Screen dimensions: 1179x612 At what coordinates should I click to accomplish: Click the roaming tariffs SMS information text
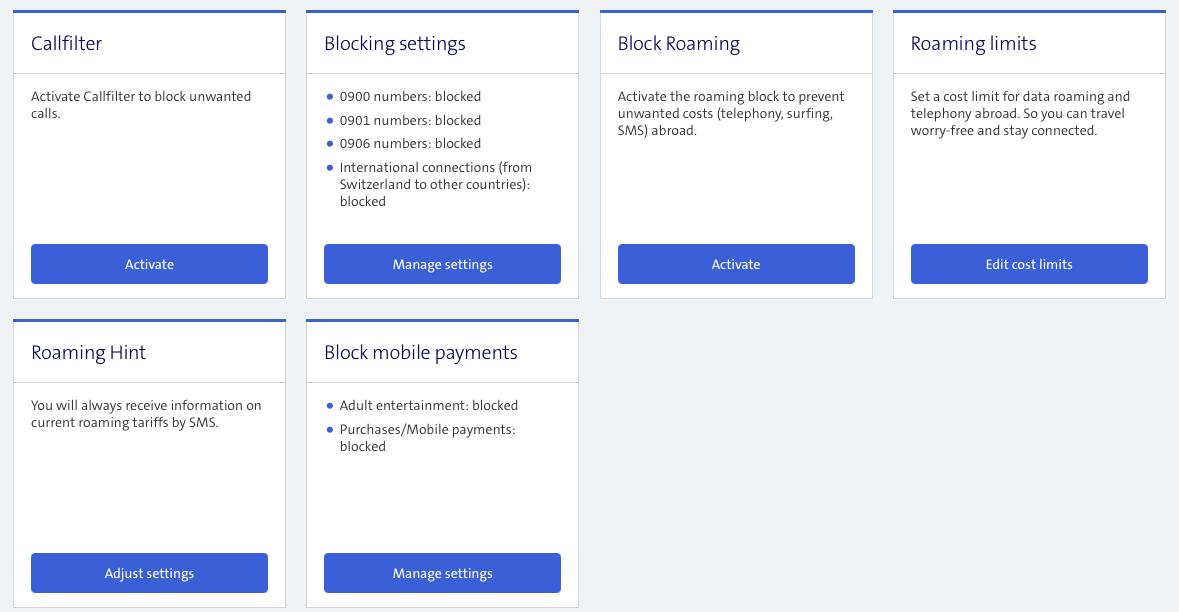[x=146, y=414]
